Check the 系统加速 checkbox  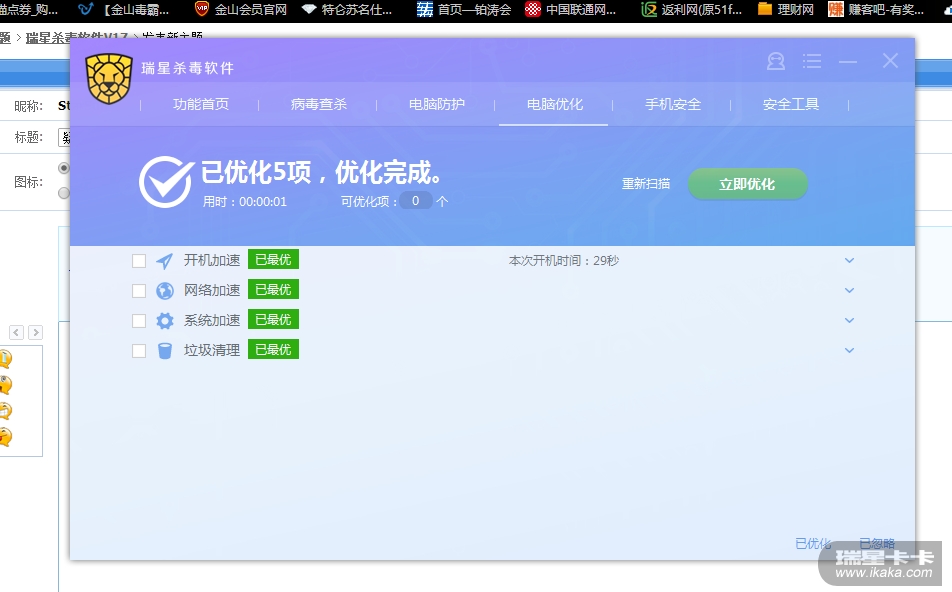139,321
